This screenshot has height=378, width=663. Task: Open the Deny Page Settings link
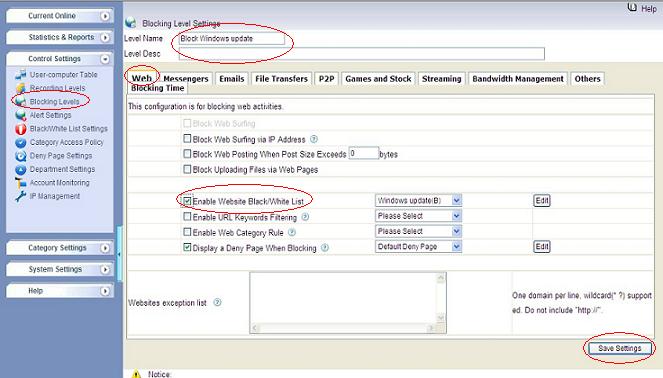pos(61,156)
